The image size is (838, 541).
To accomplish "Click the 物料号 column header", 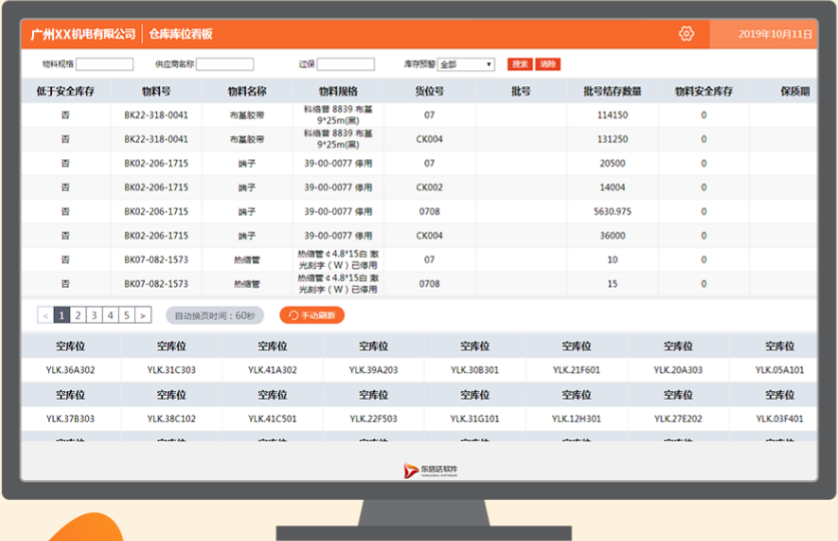I will pyautogui.click(x=156, y=91).
